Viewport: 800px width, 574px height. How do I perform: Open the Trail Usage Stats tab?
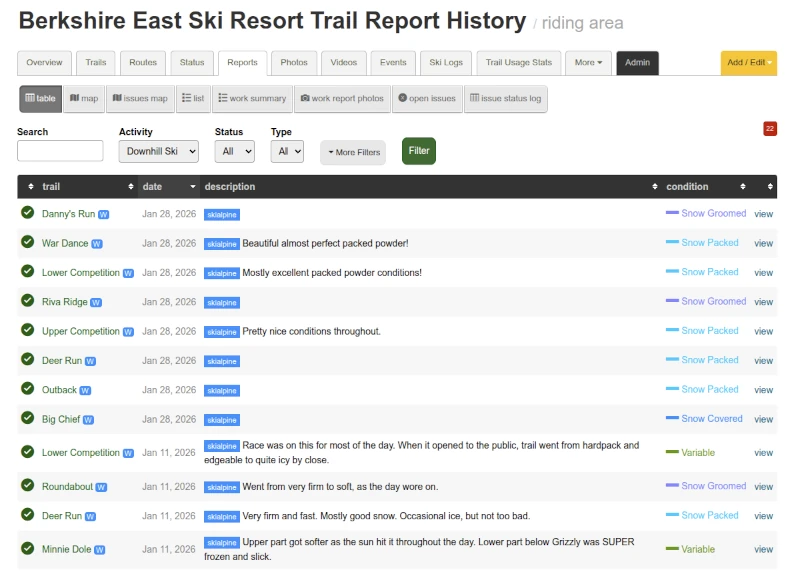[x=519, y=63]
